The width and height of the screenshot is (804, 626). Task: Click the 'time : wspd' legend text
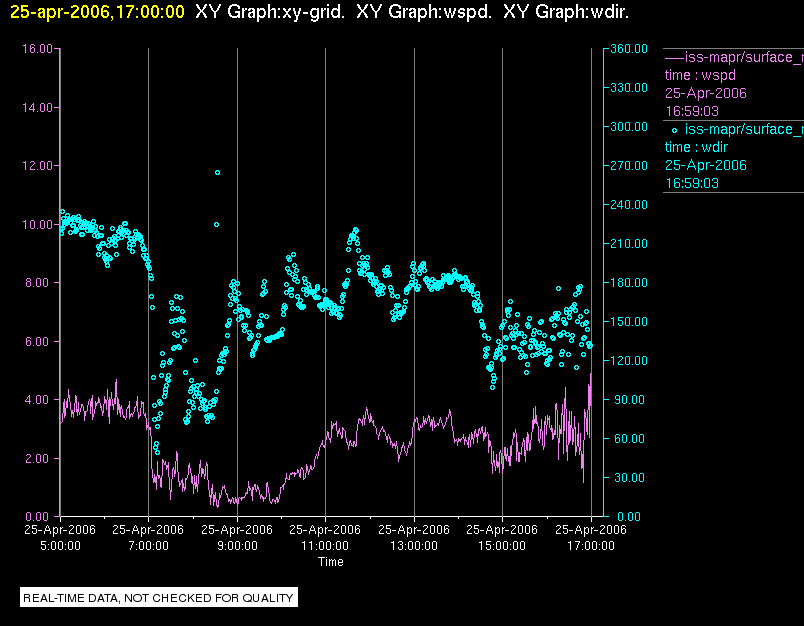pos(700,75)
